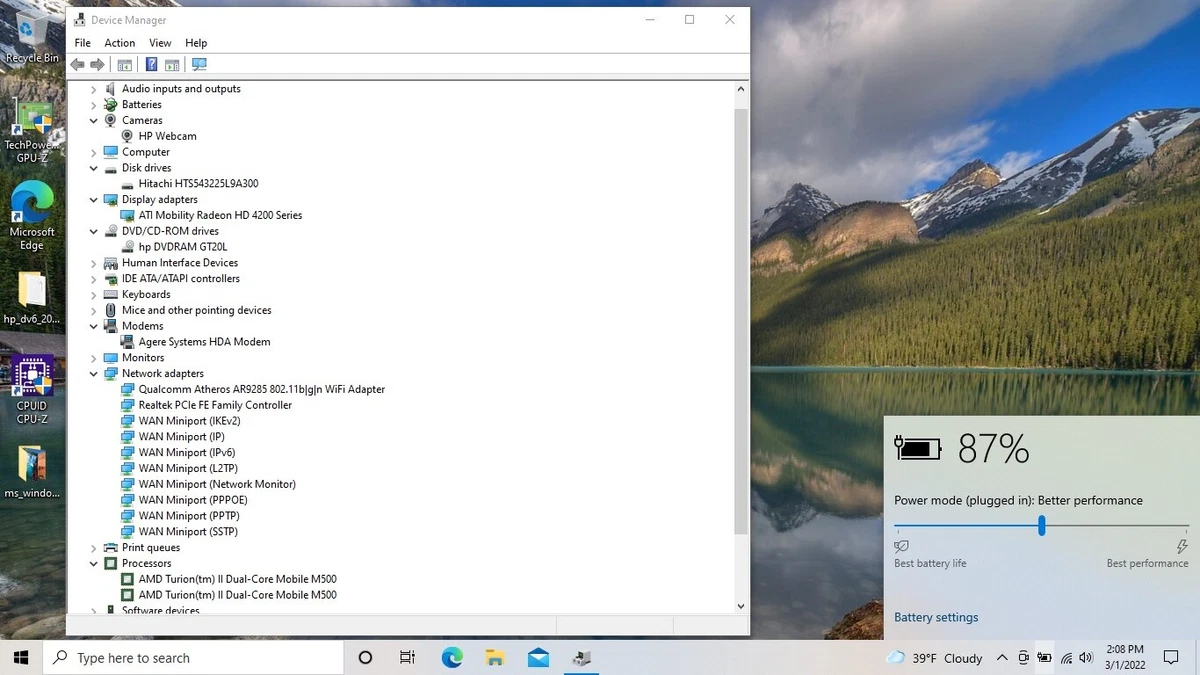Select the drive icon beside Hitachi HTS543225L9A300
This screenshot has width=1200, height=675.
(127, 184)
